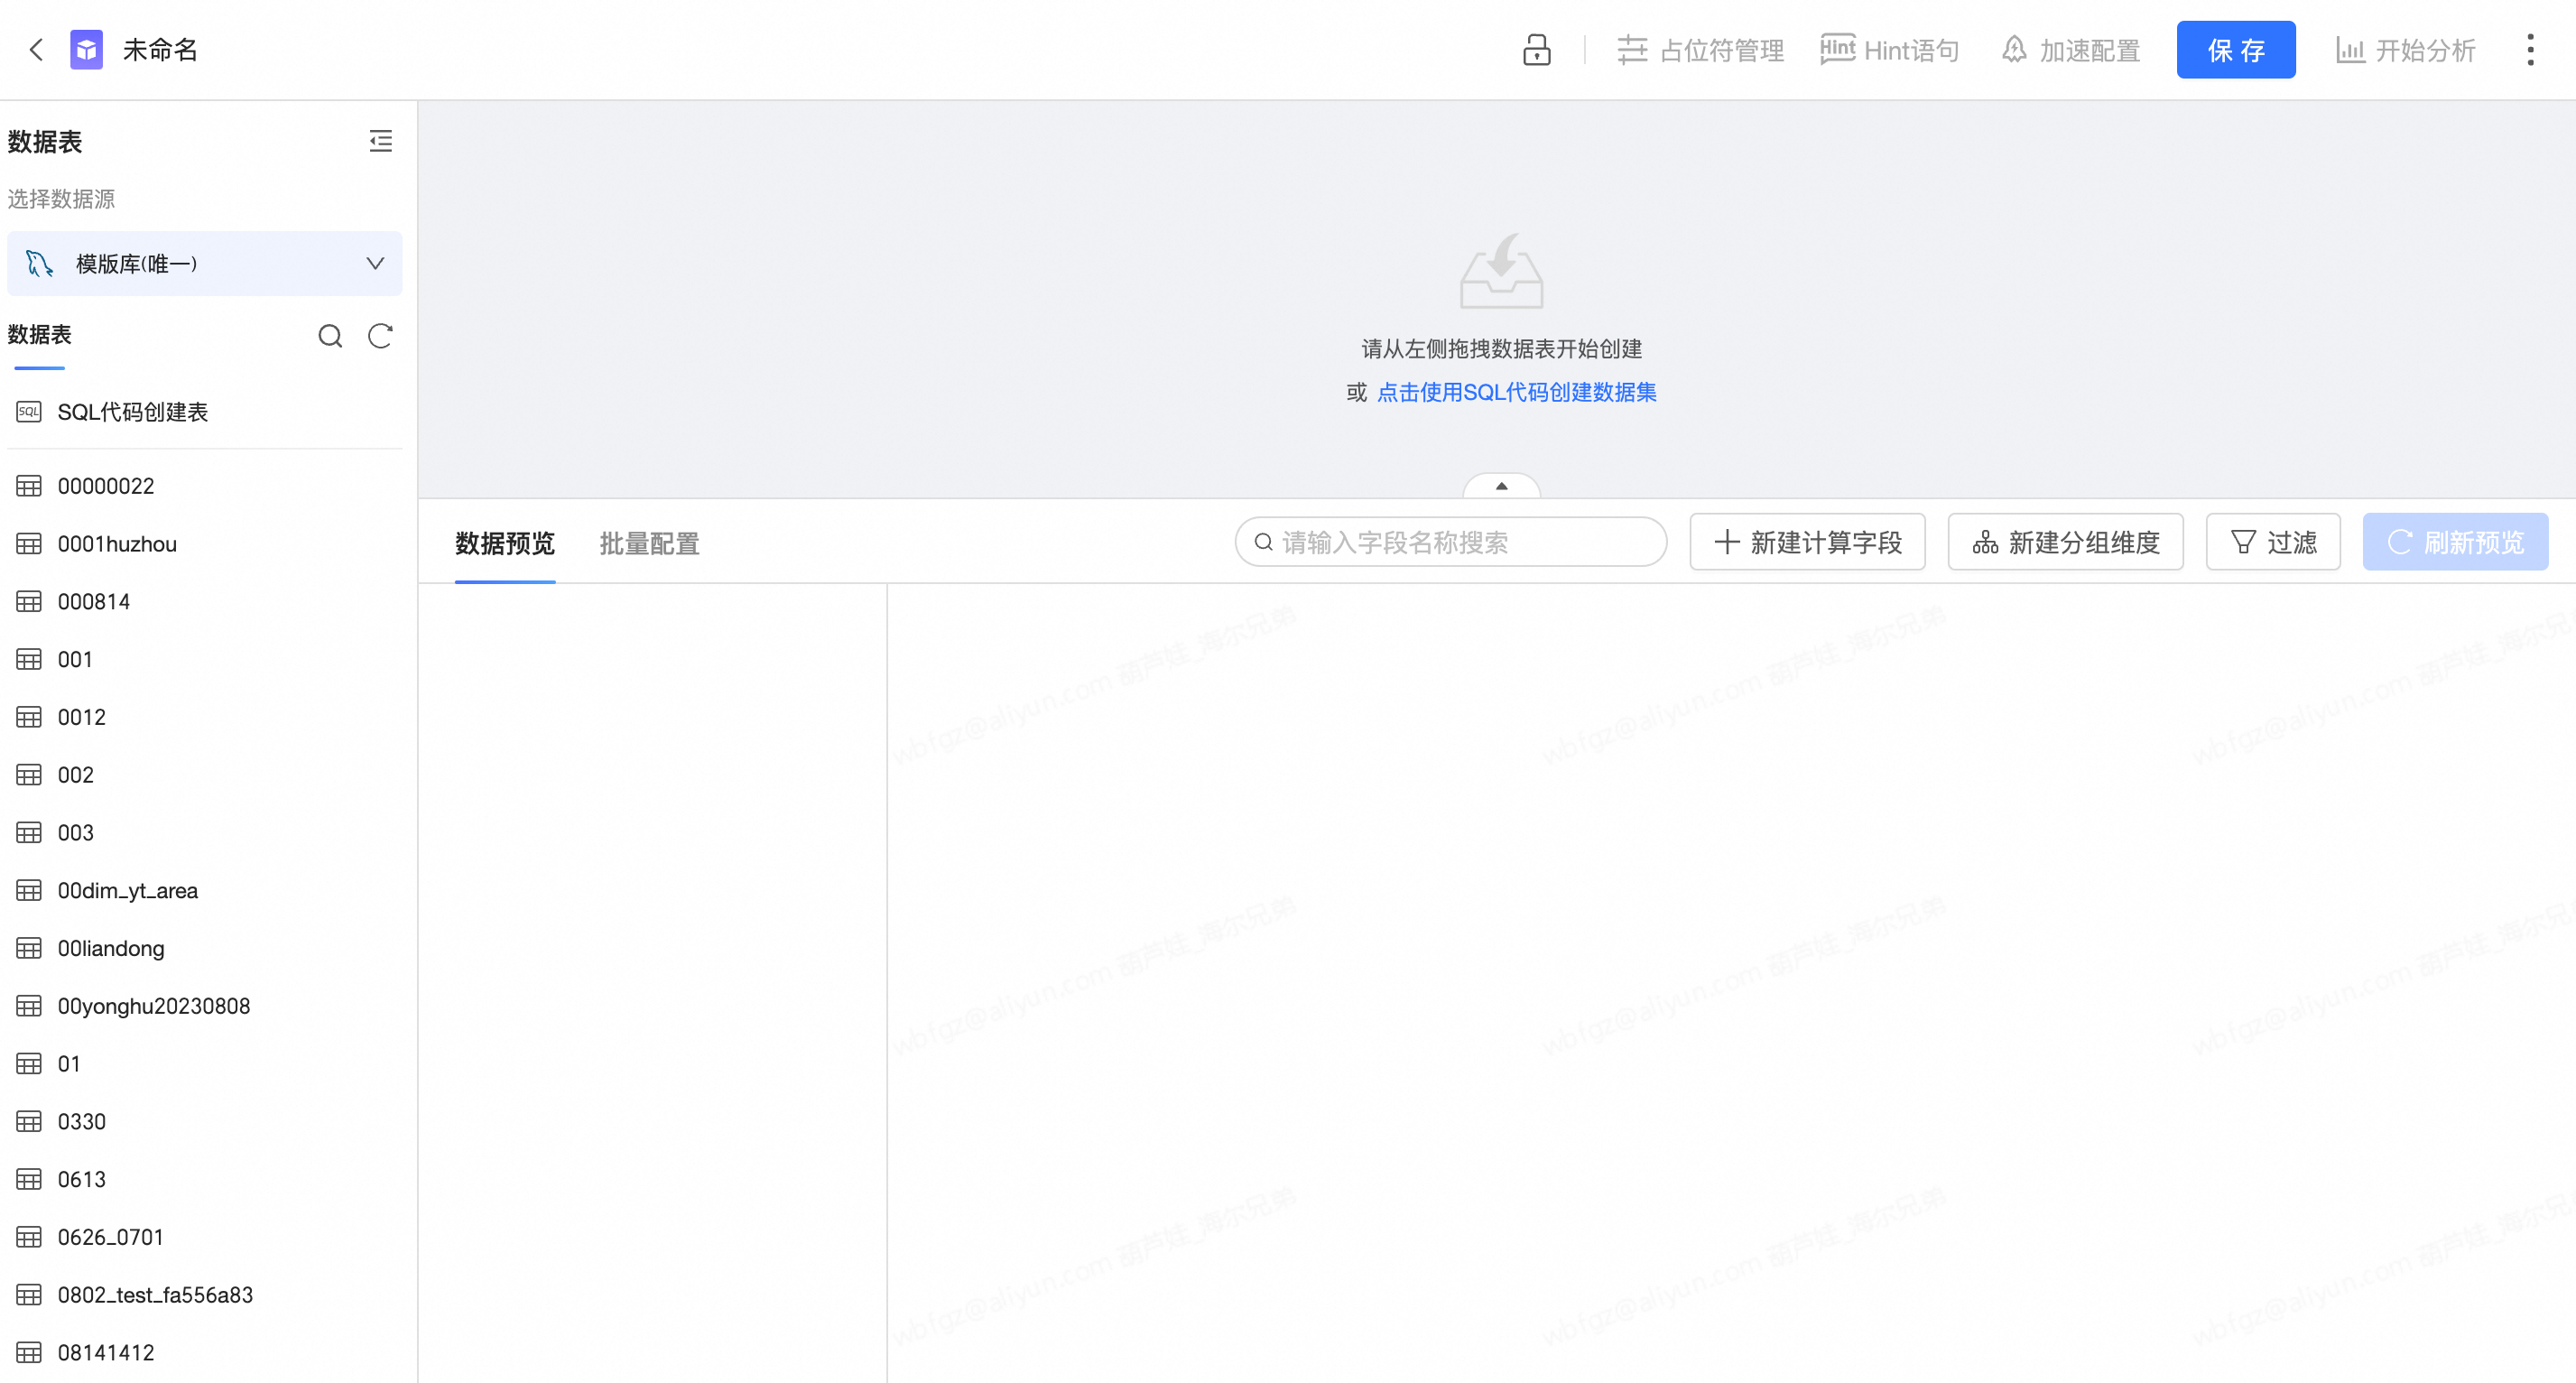Click the back arrow icon

pyautogui.click(x=36, y=50)
